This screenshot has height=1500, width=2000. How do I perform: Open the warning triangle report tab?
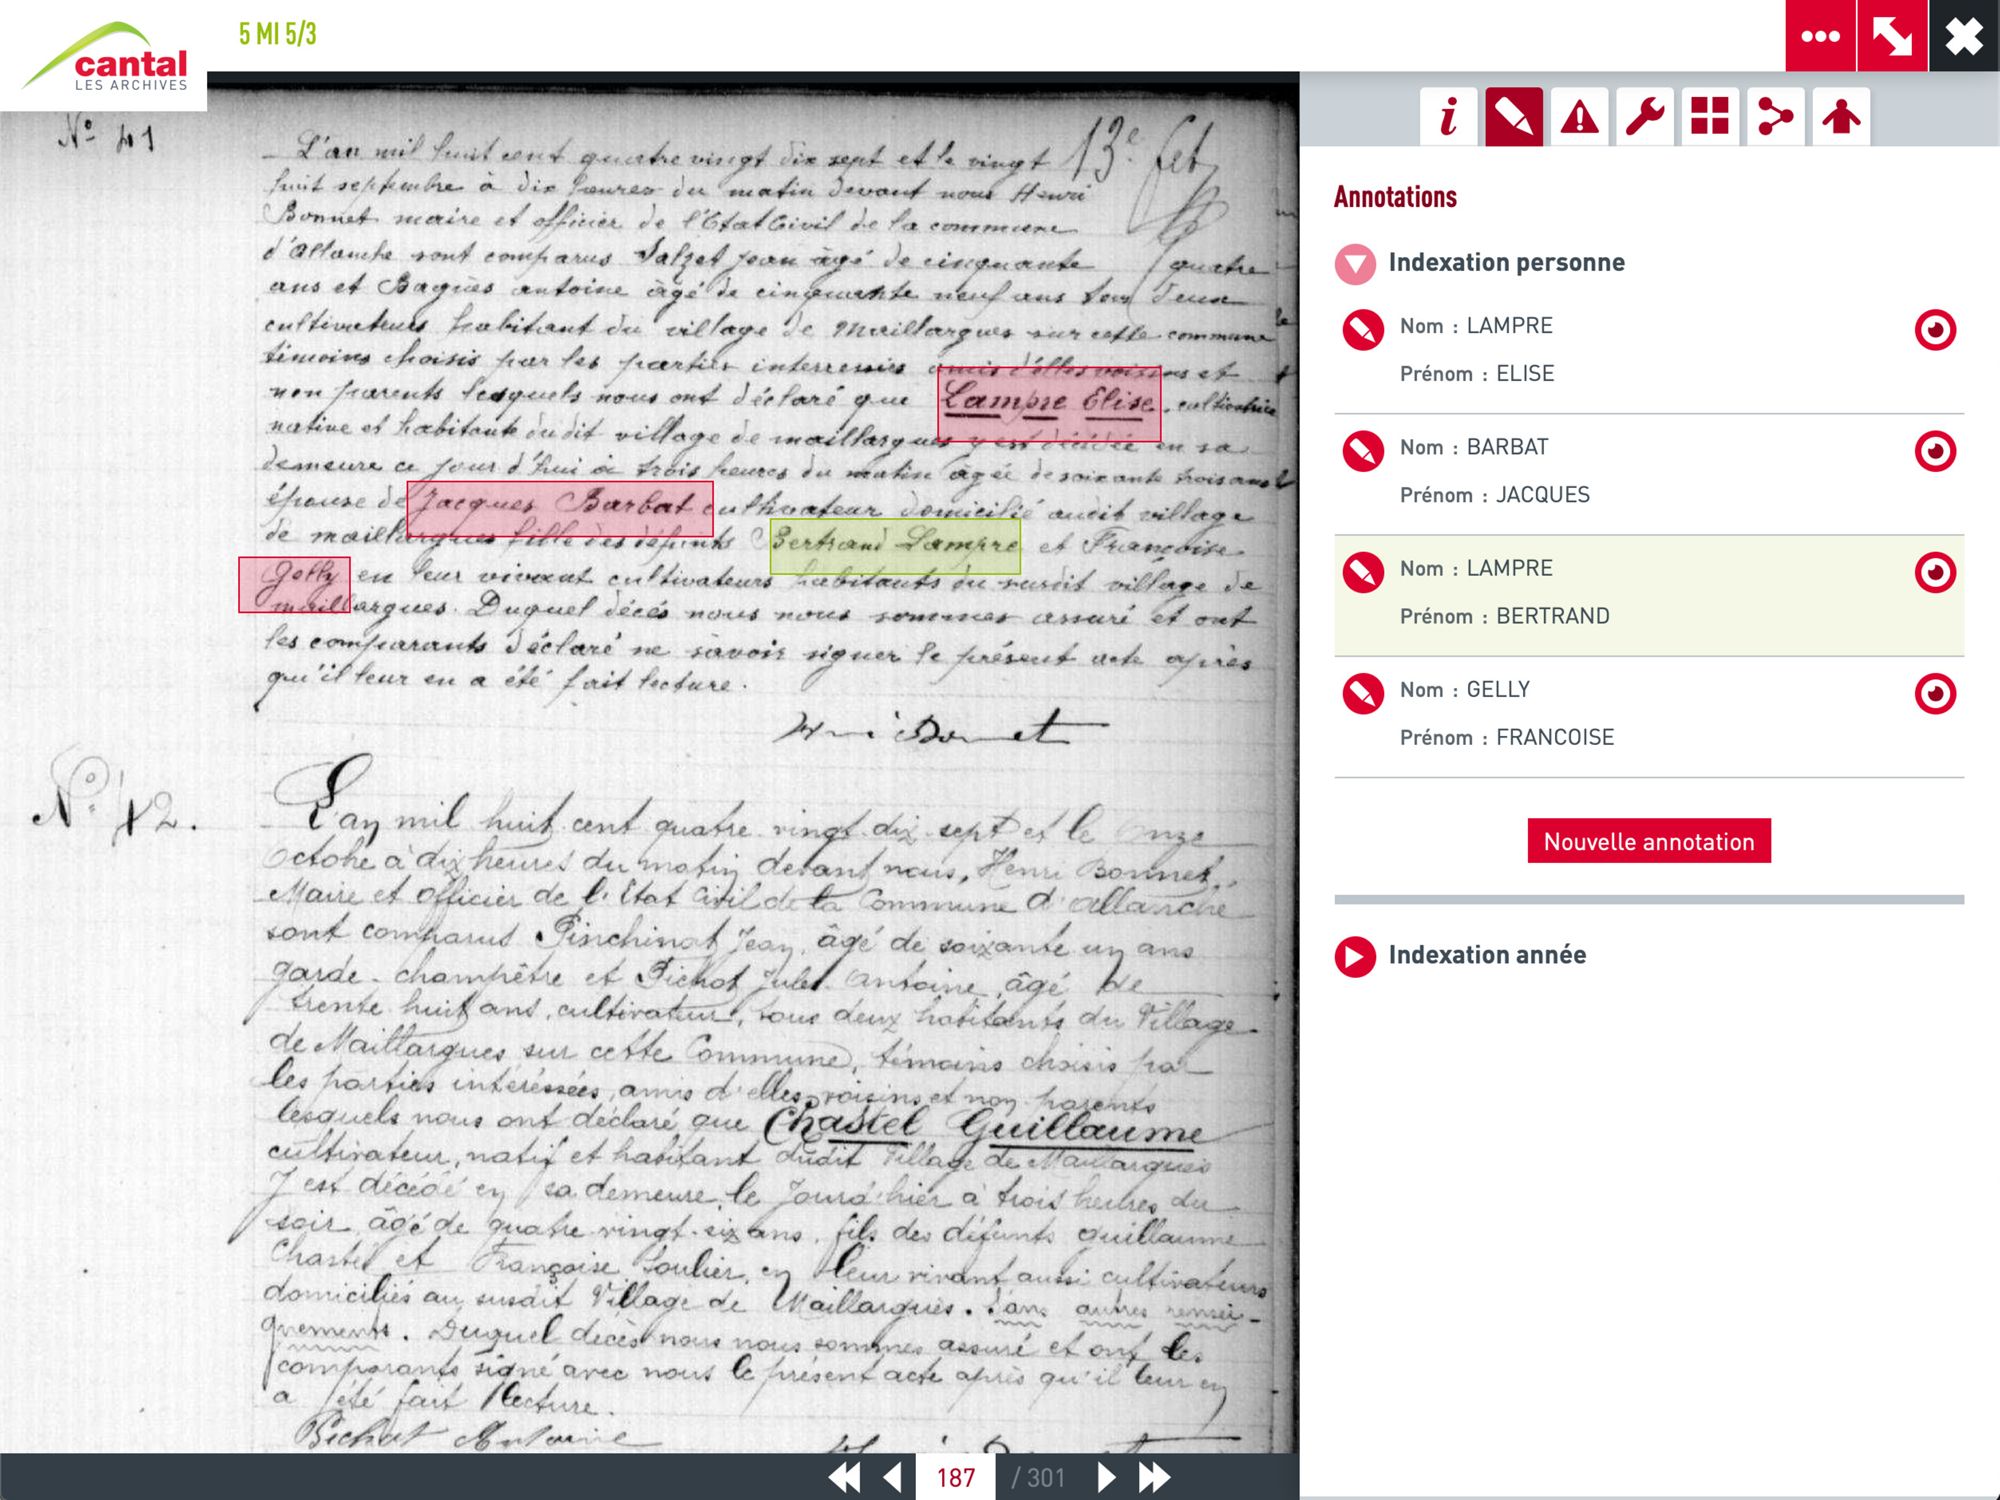click(x=1579, y=117)
